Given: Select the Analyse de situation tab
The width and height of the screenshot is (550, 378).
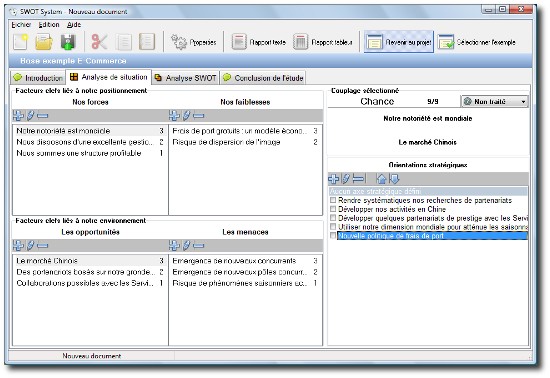Looking at the screenshot, I should [x=109, y=77].
